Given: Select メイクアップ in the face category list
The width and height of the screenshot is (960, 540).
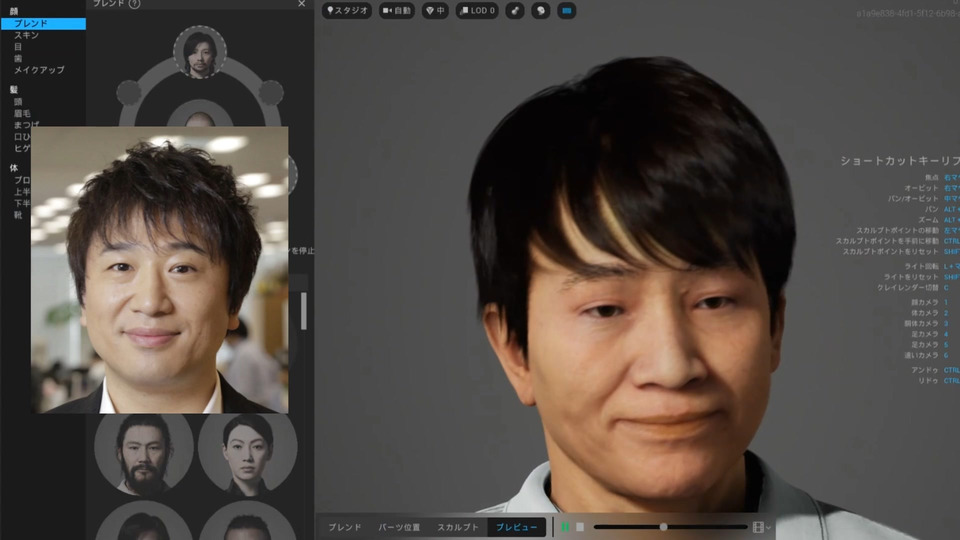Looking at the screenshot, I should click(x=39, y=70).
